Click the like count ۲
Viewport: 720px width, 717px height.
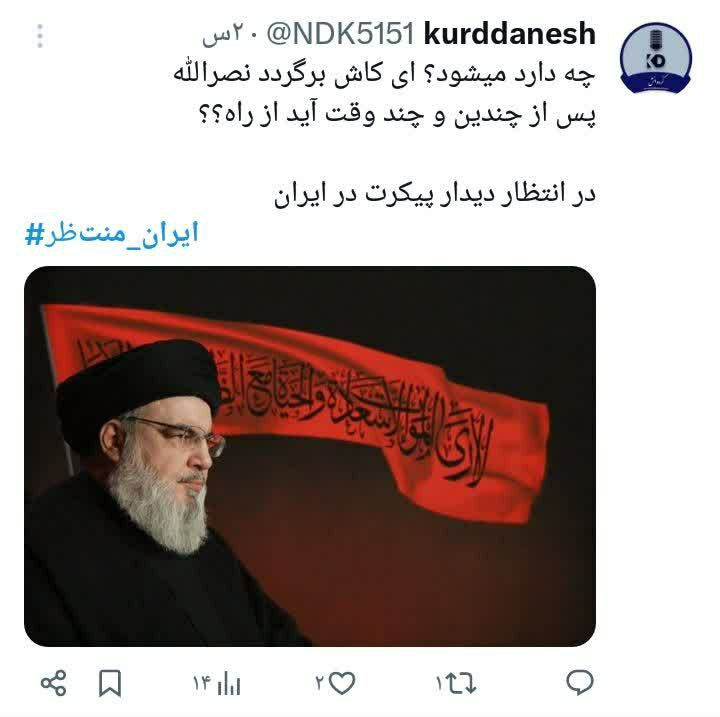pos(320,683)
